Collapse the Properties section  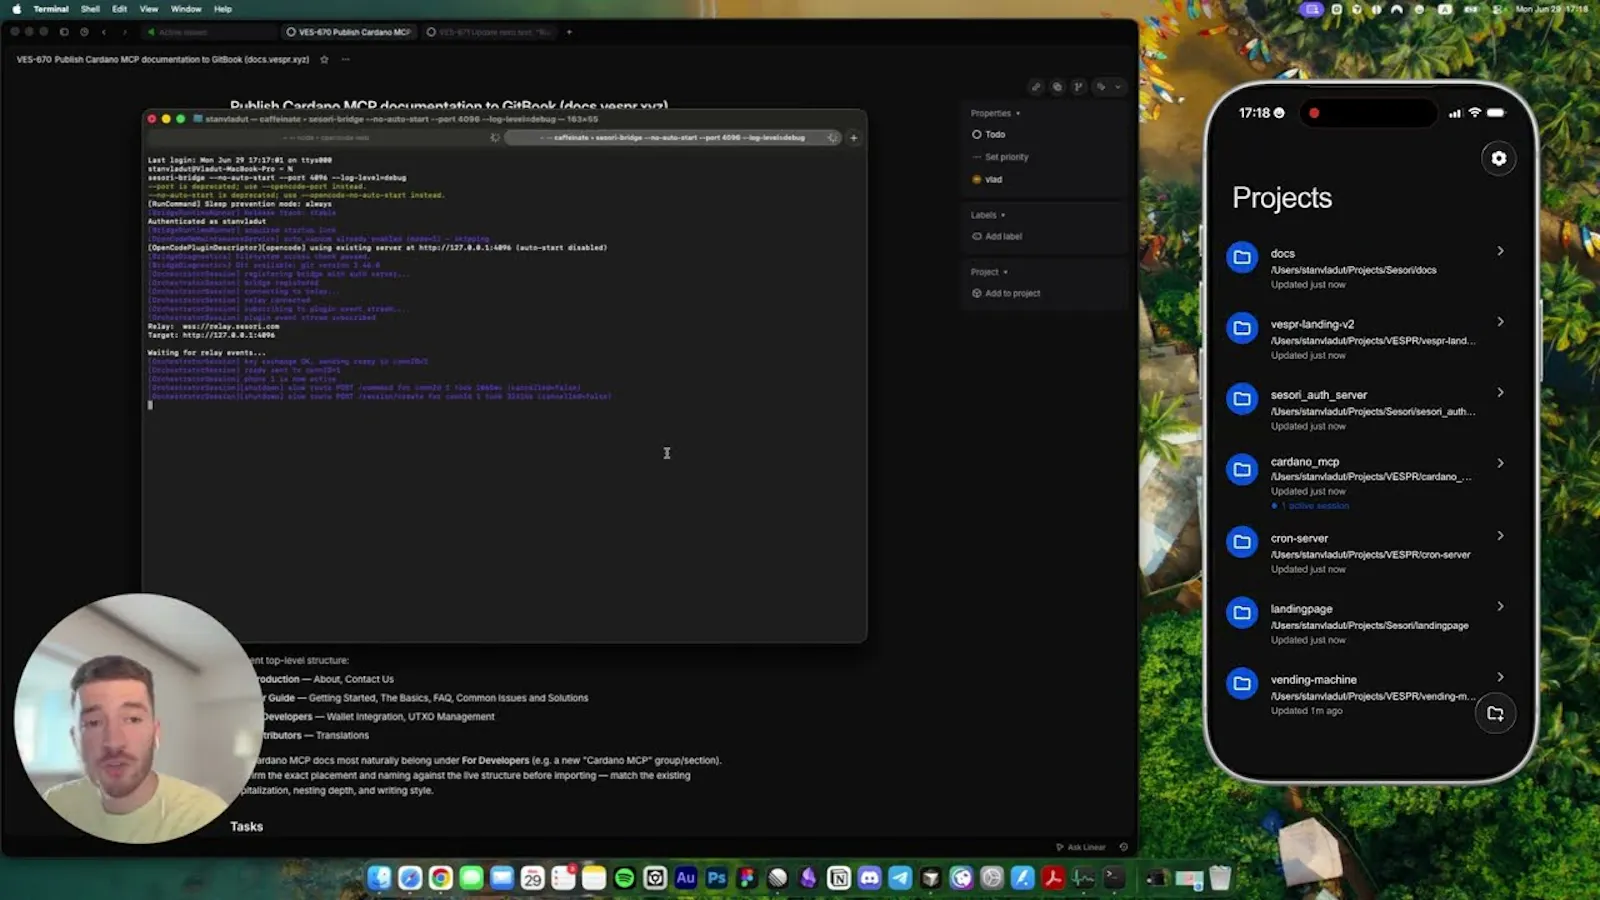pyautogui.click(x=995, y=113)
